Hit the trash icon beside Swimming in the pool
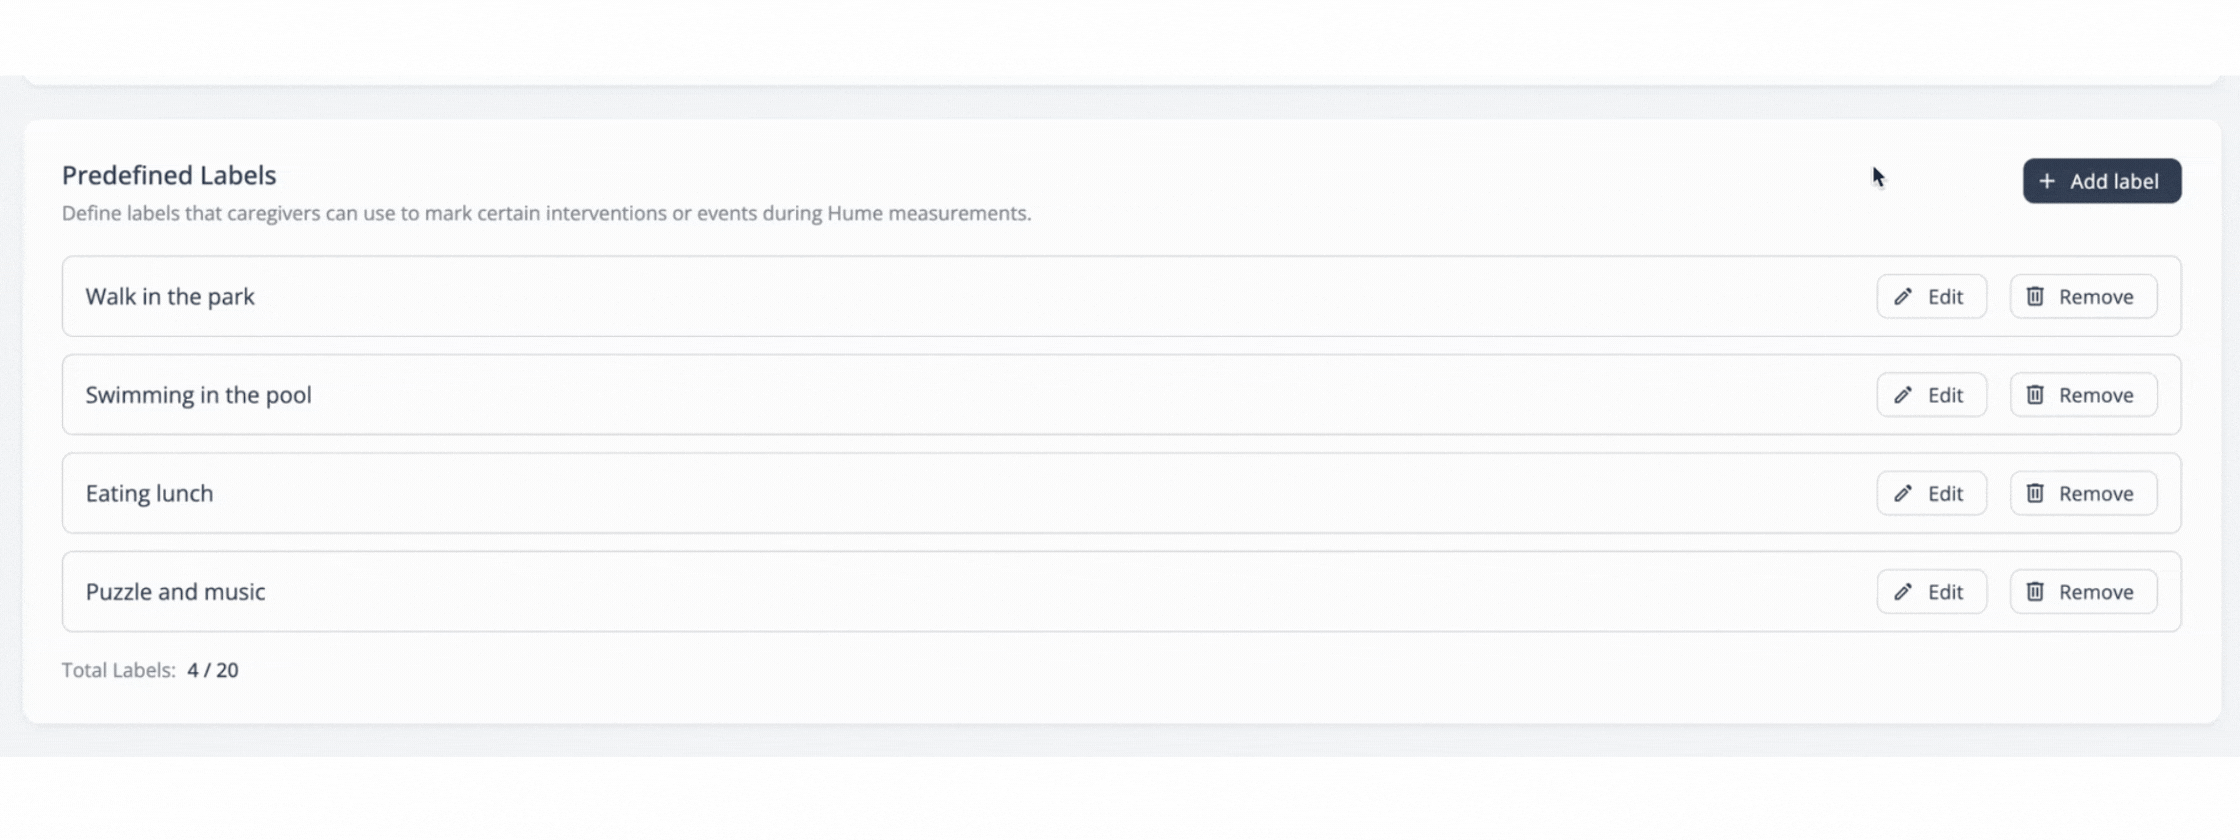2240x840 pixels. [2035, 395]
